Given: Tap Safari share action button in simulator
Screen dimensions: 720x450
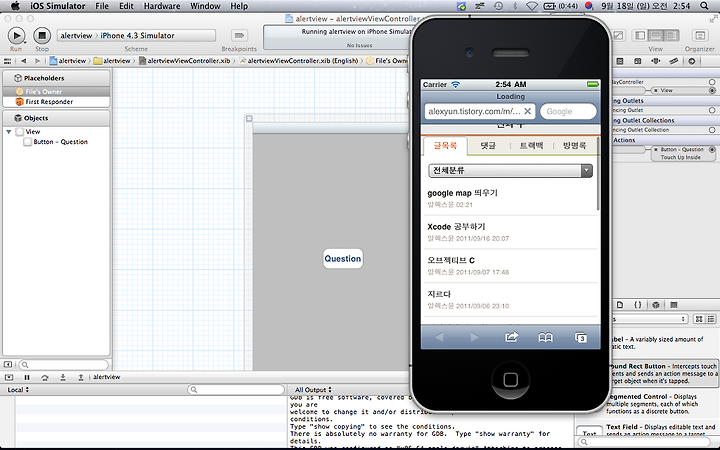Looking at the screenshot, I should click(x=512, y=337).
